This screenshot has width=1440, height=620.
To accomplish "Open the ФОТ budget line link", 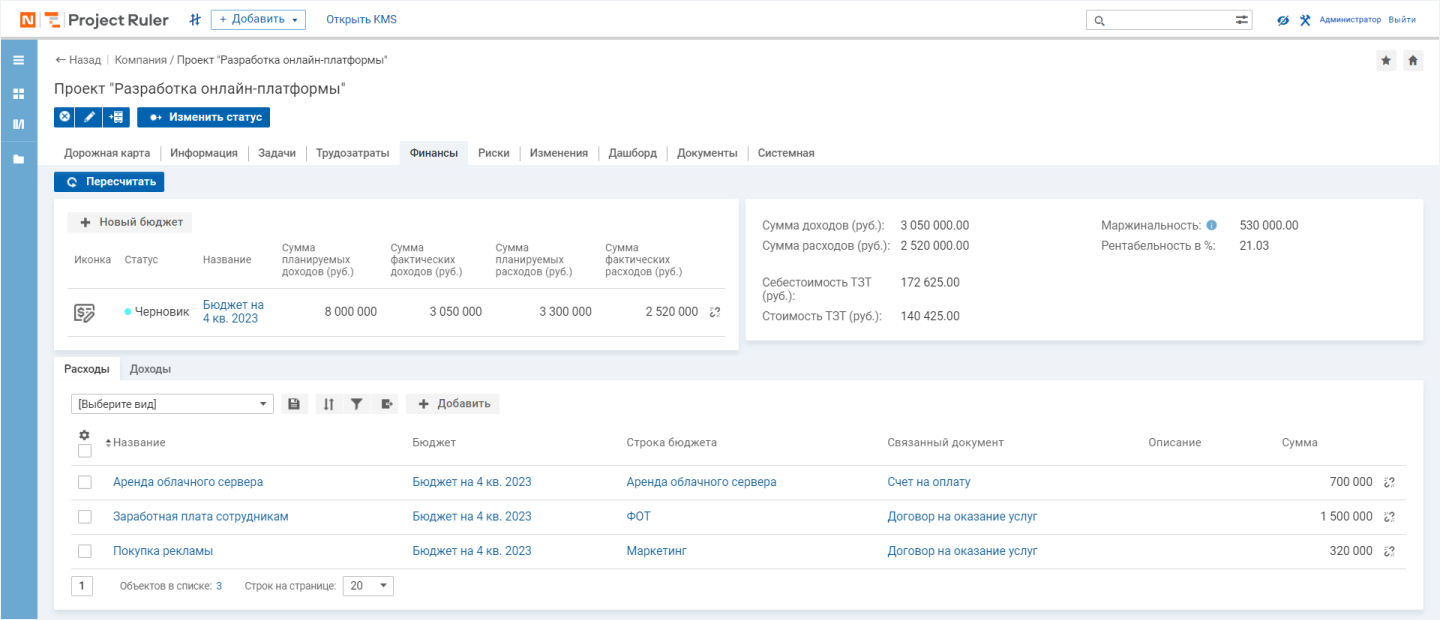I will (639, 517).
